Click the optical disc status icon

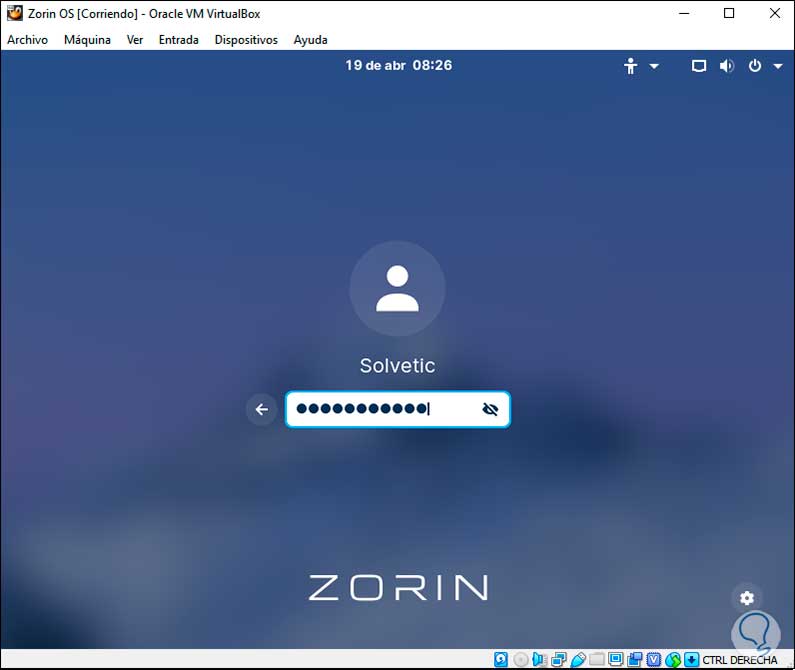pos(521,659)
